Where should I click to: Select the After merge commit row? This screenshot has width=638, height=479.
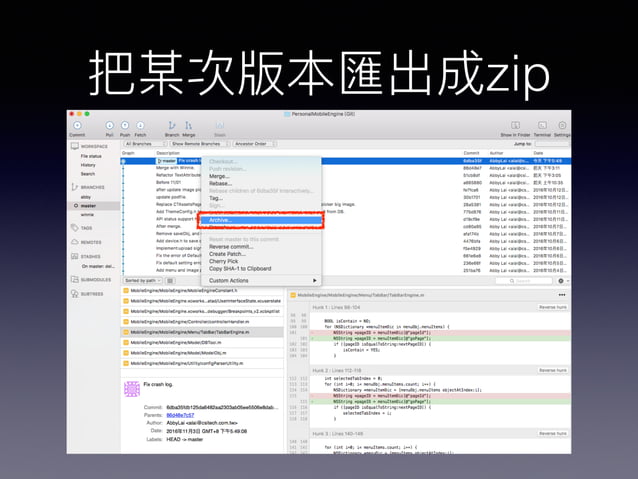[x=345, y=226]
